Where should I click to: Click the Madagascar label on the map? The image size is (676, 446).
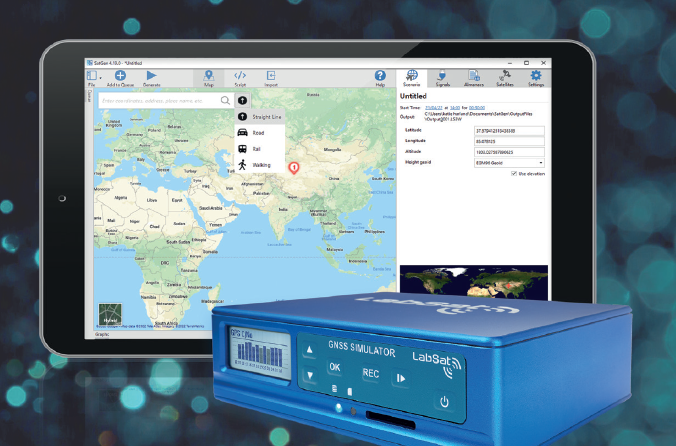tap(212, 301)
